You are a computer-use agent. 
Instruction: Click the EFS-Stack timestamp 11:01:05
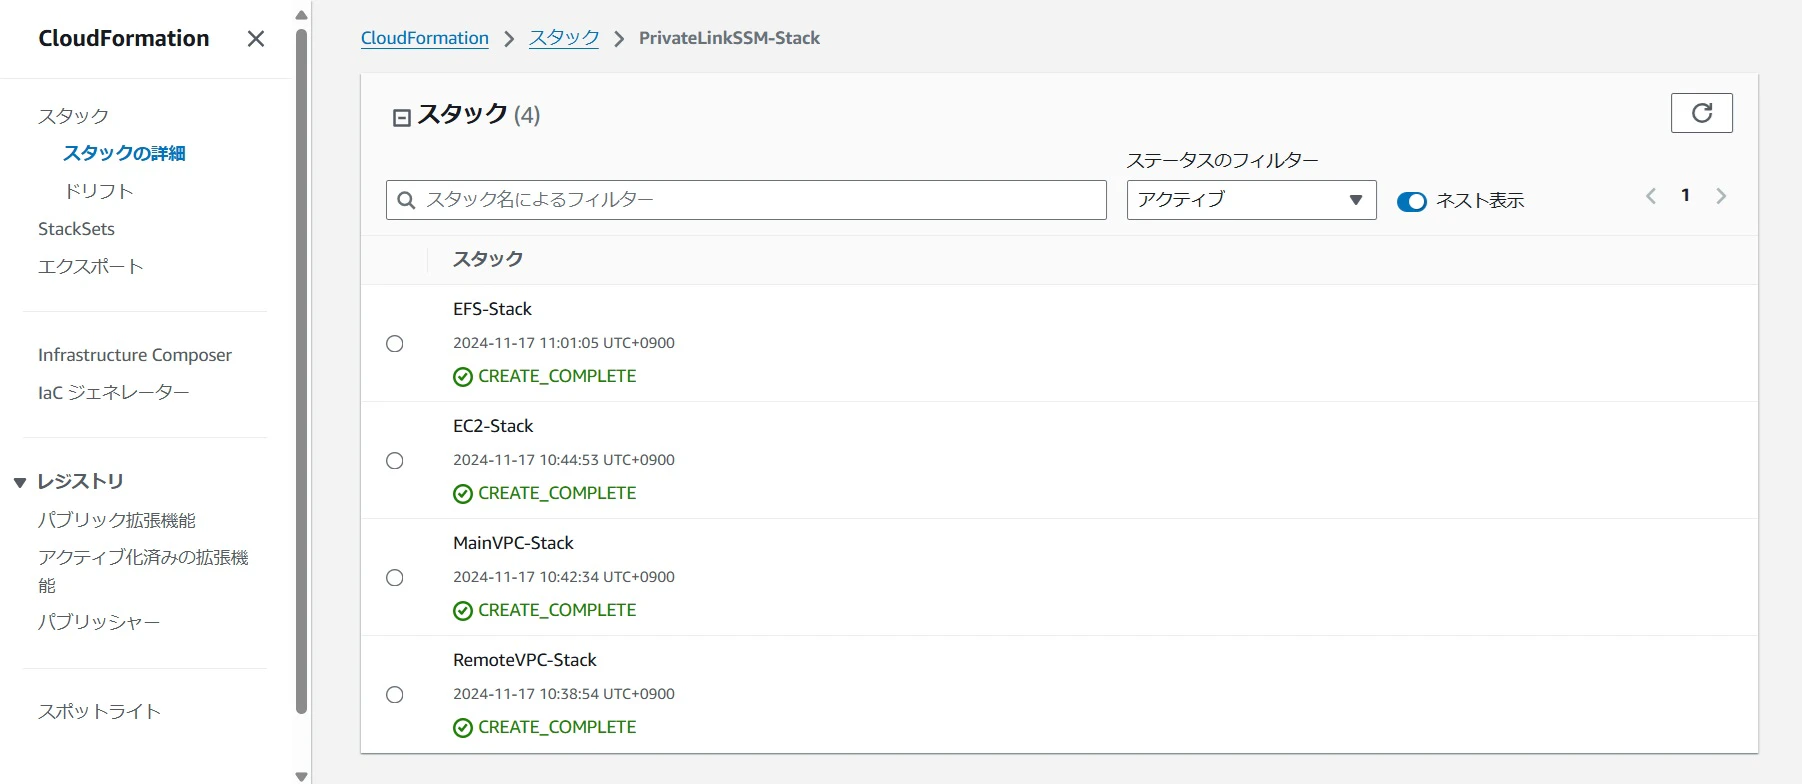pyautogui.click(x=564, y=343)
